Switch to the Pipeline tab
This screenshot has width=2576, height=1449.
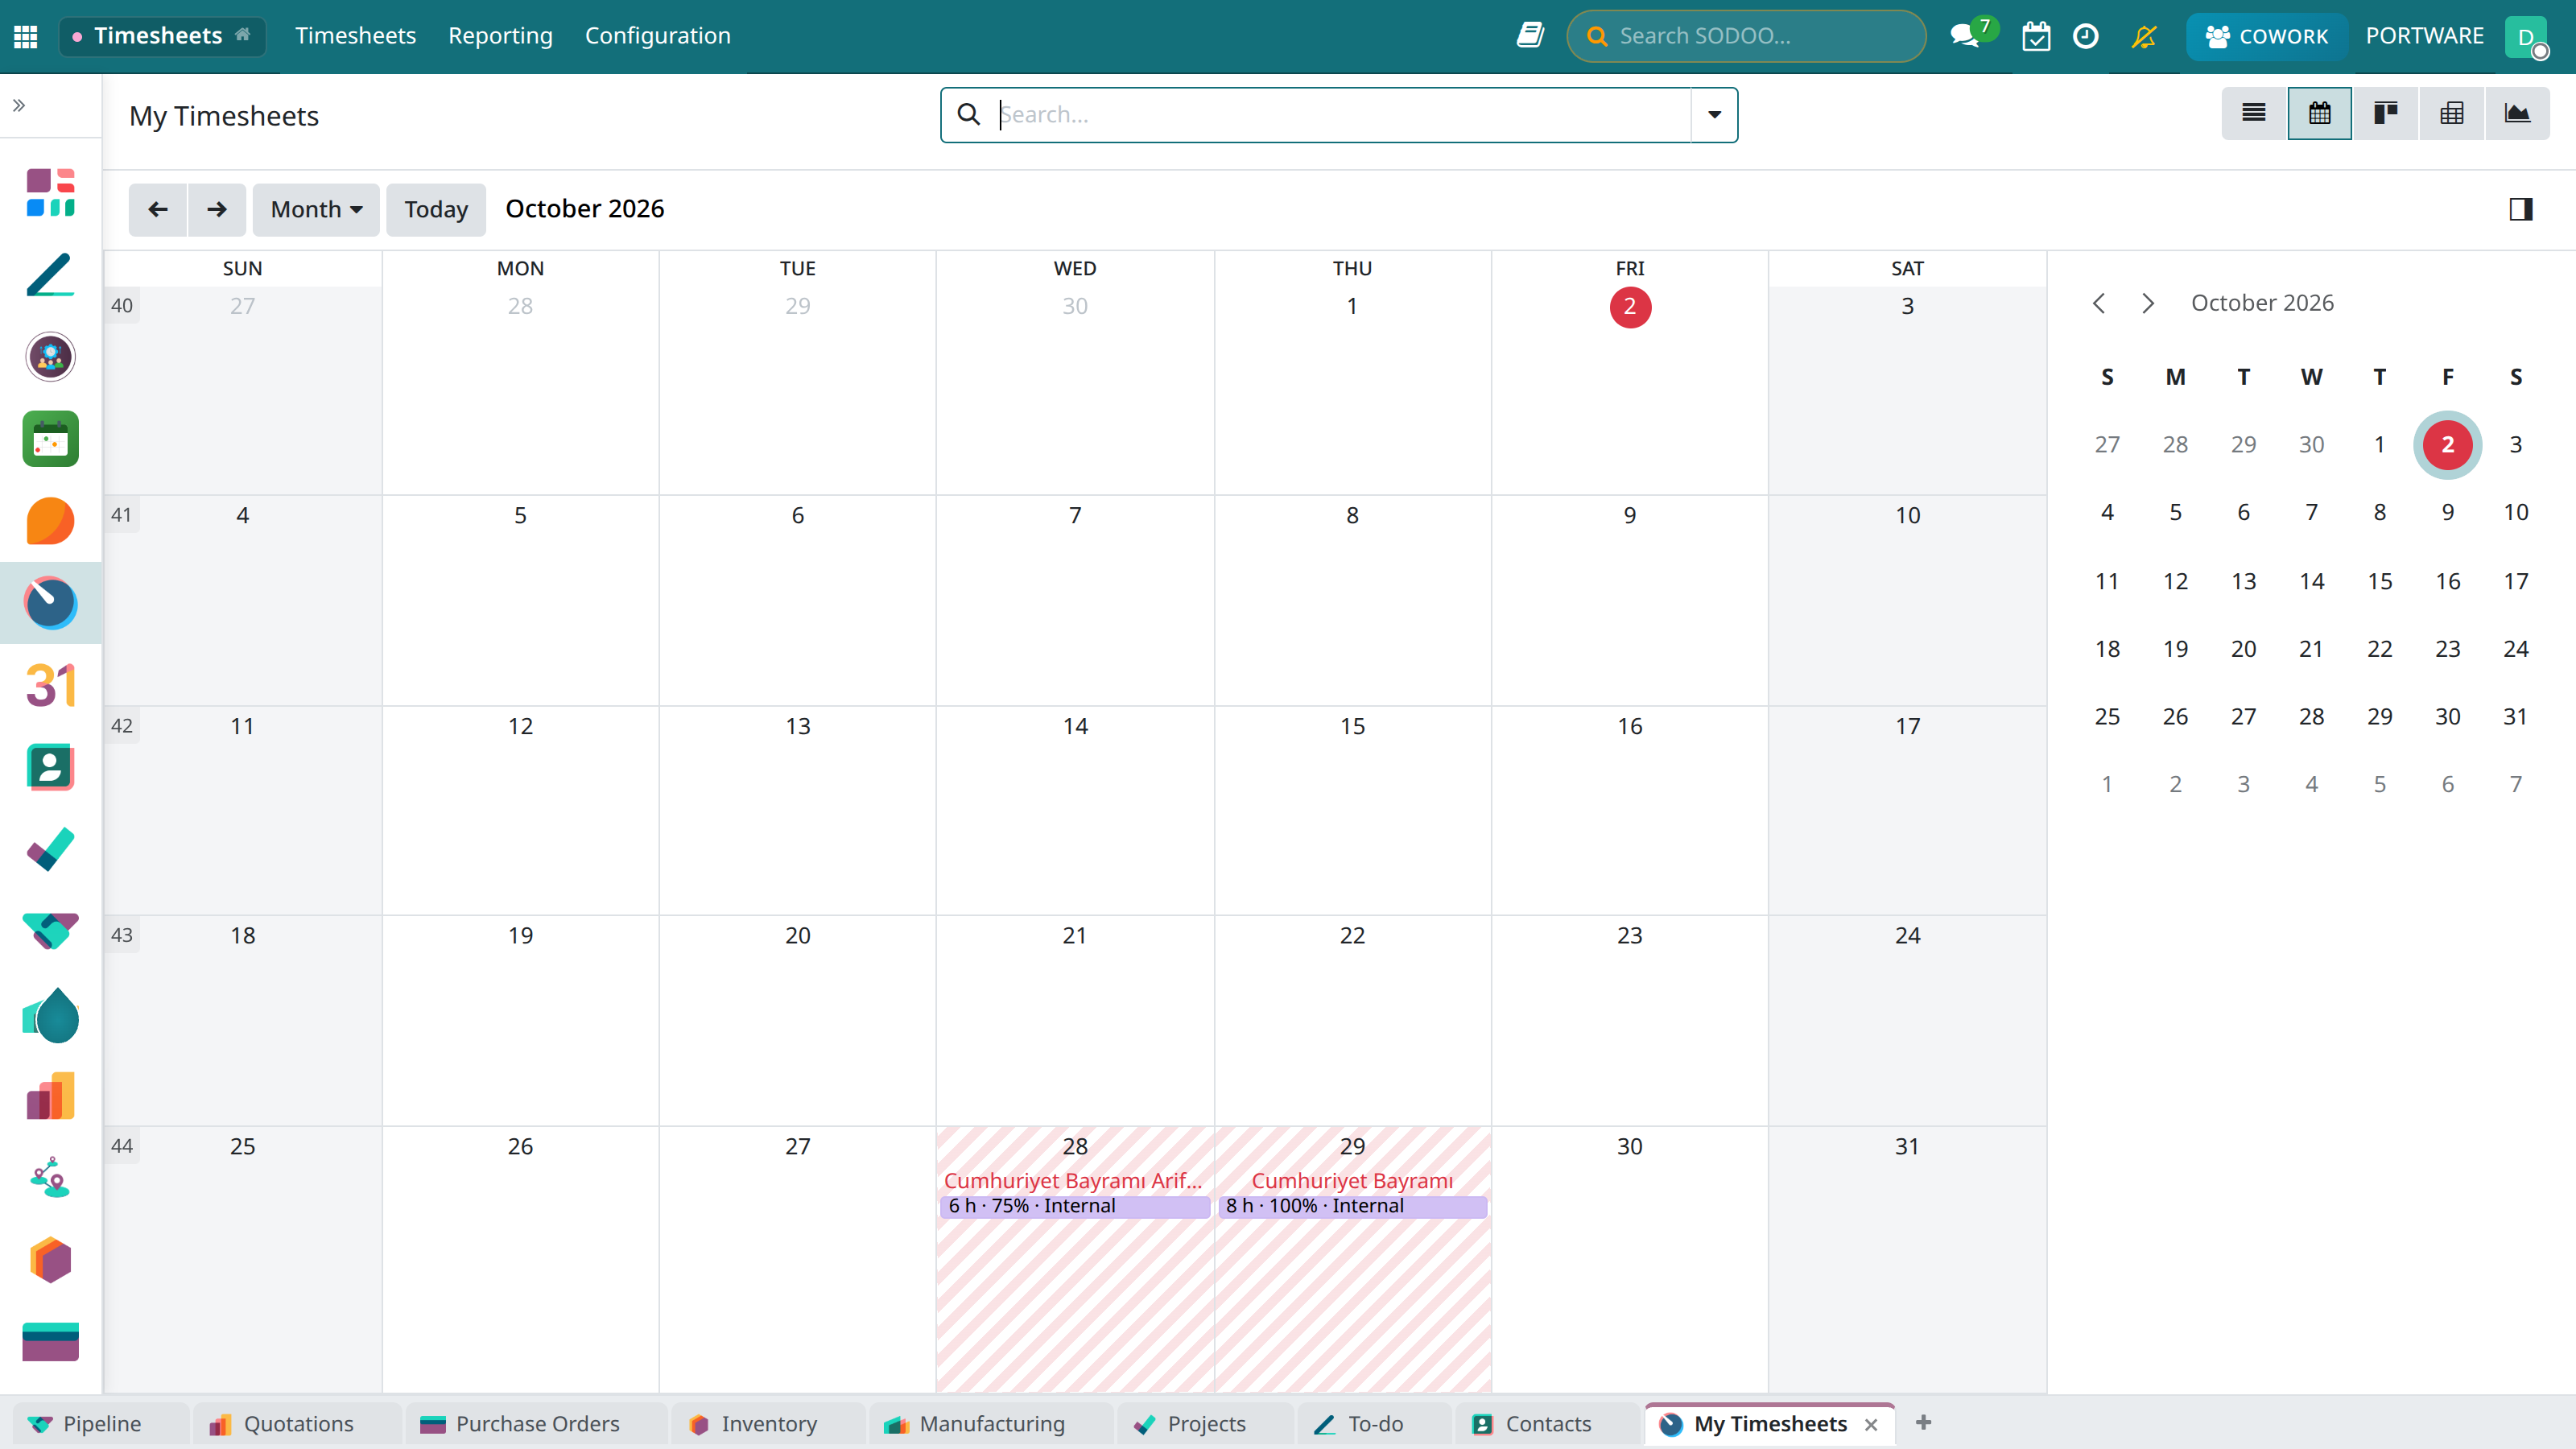pos(100,1423)
